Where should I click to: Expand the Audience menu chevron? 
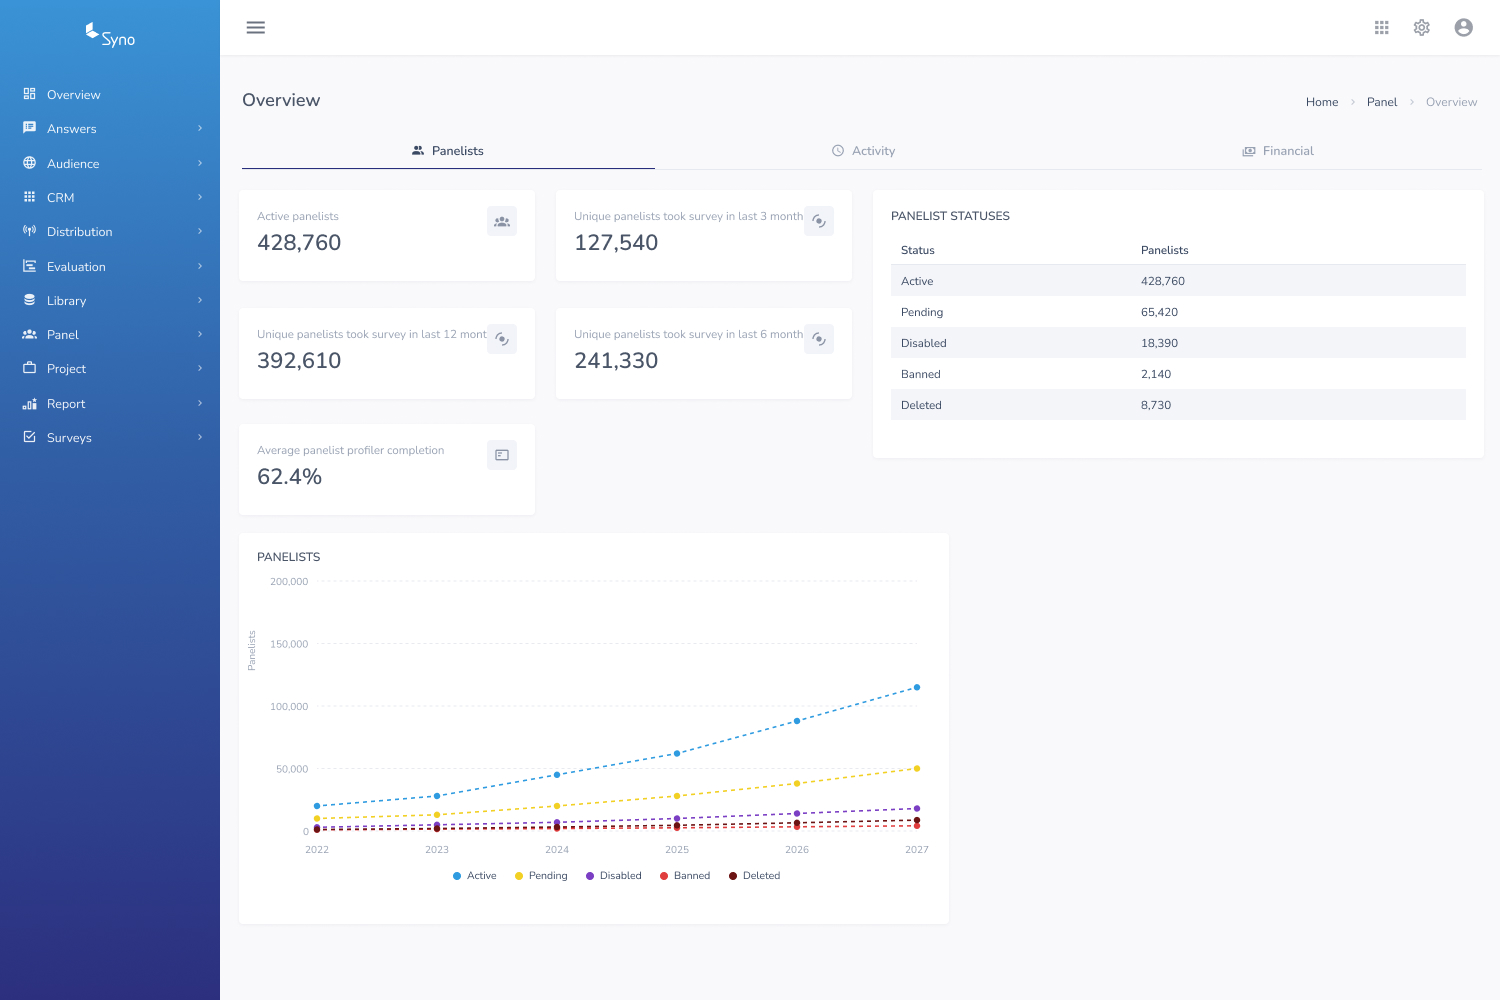click(x=200, y=163)
